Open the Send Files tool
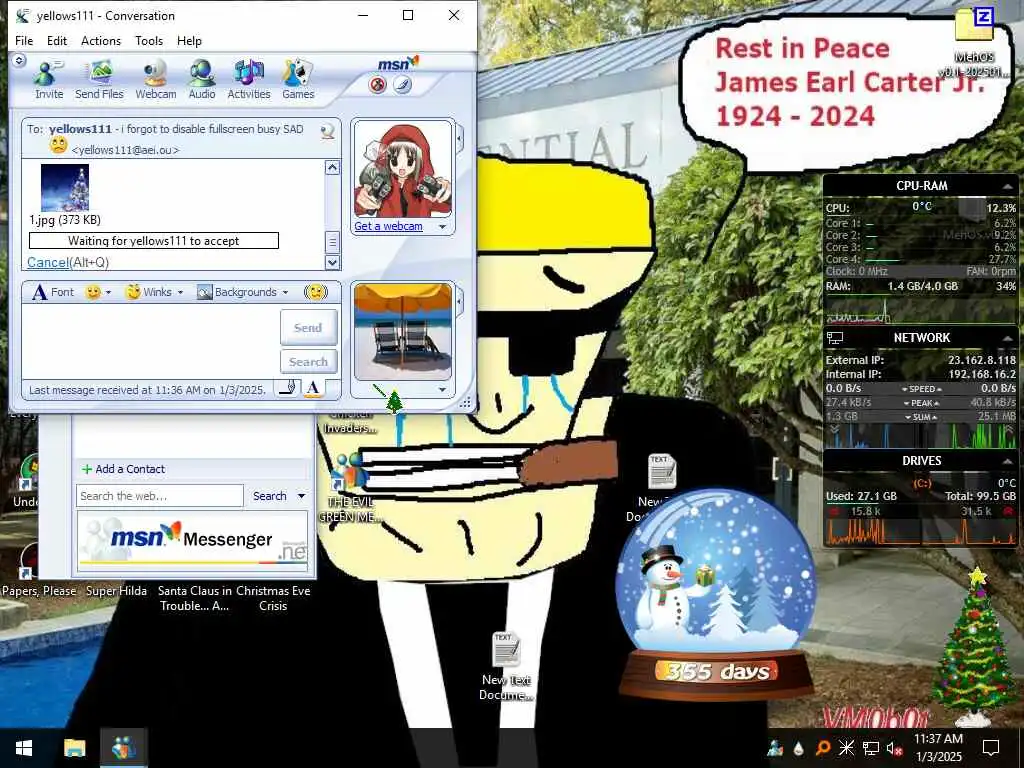The image size is (1024, 768). (99, 80)
